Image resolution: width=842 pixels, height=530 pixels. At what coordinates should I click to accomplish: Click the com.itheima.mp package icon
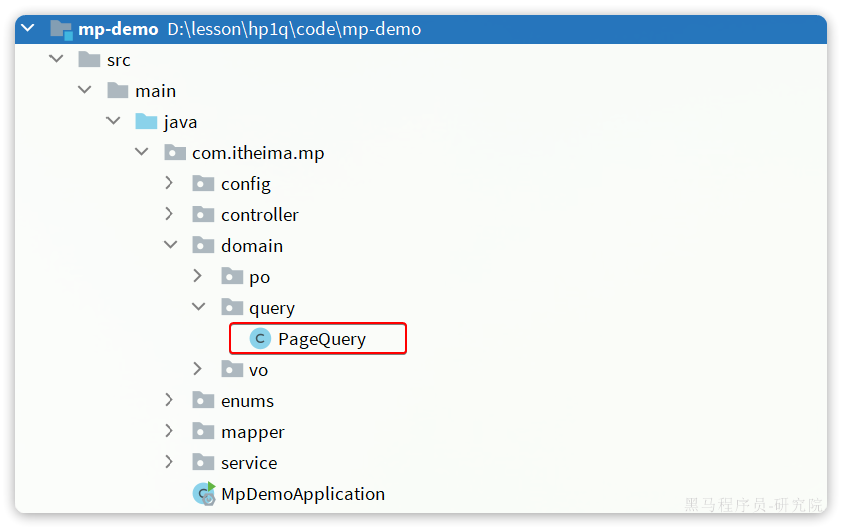coord(175,153)
